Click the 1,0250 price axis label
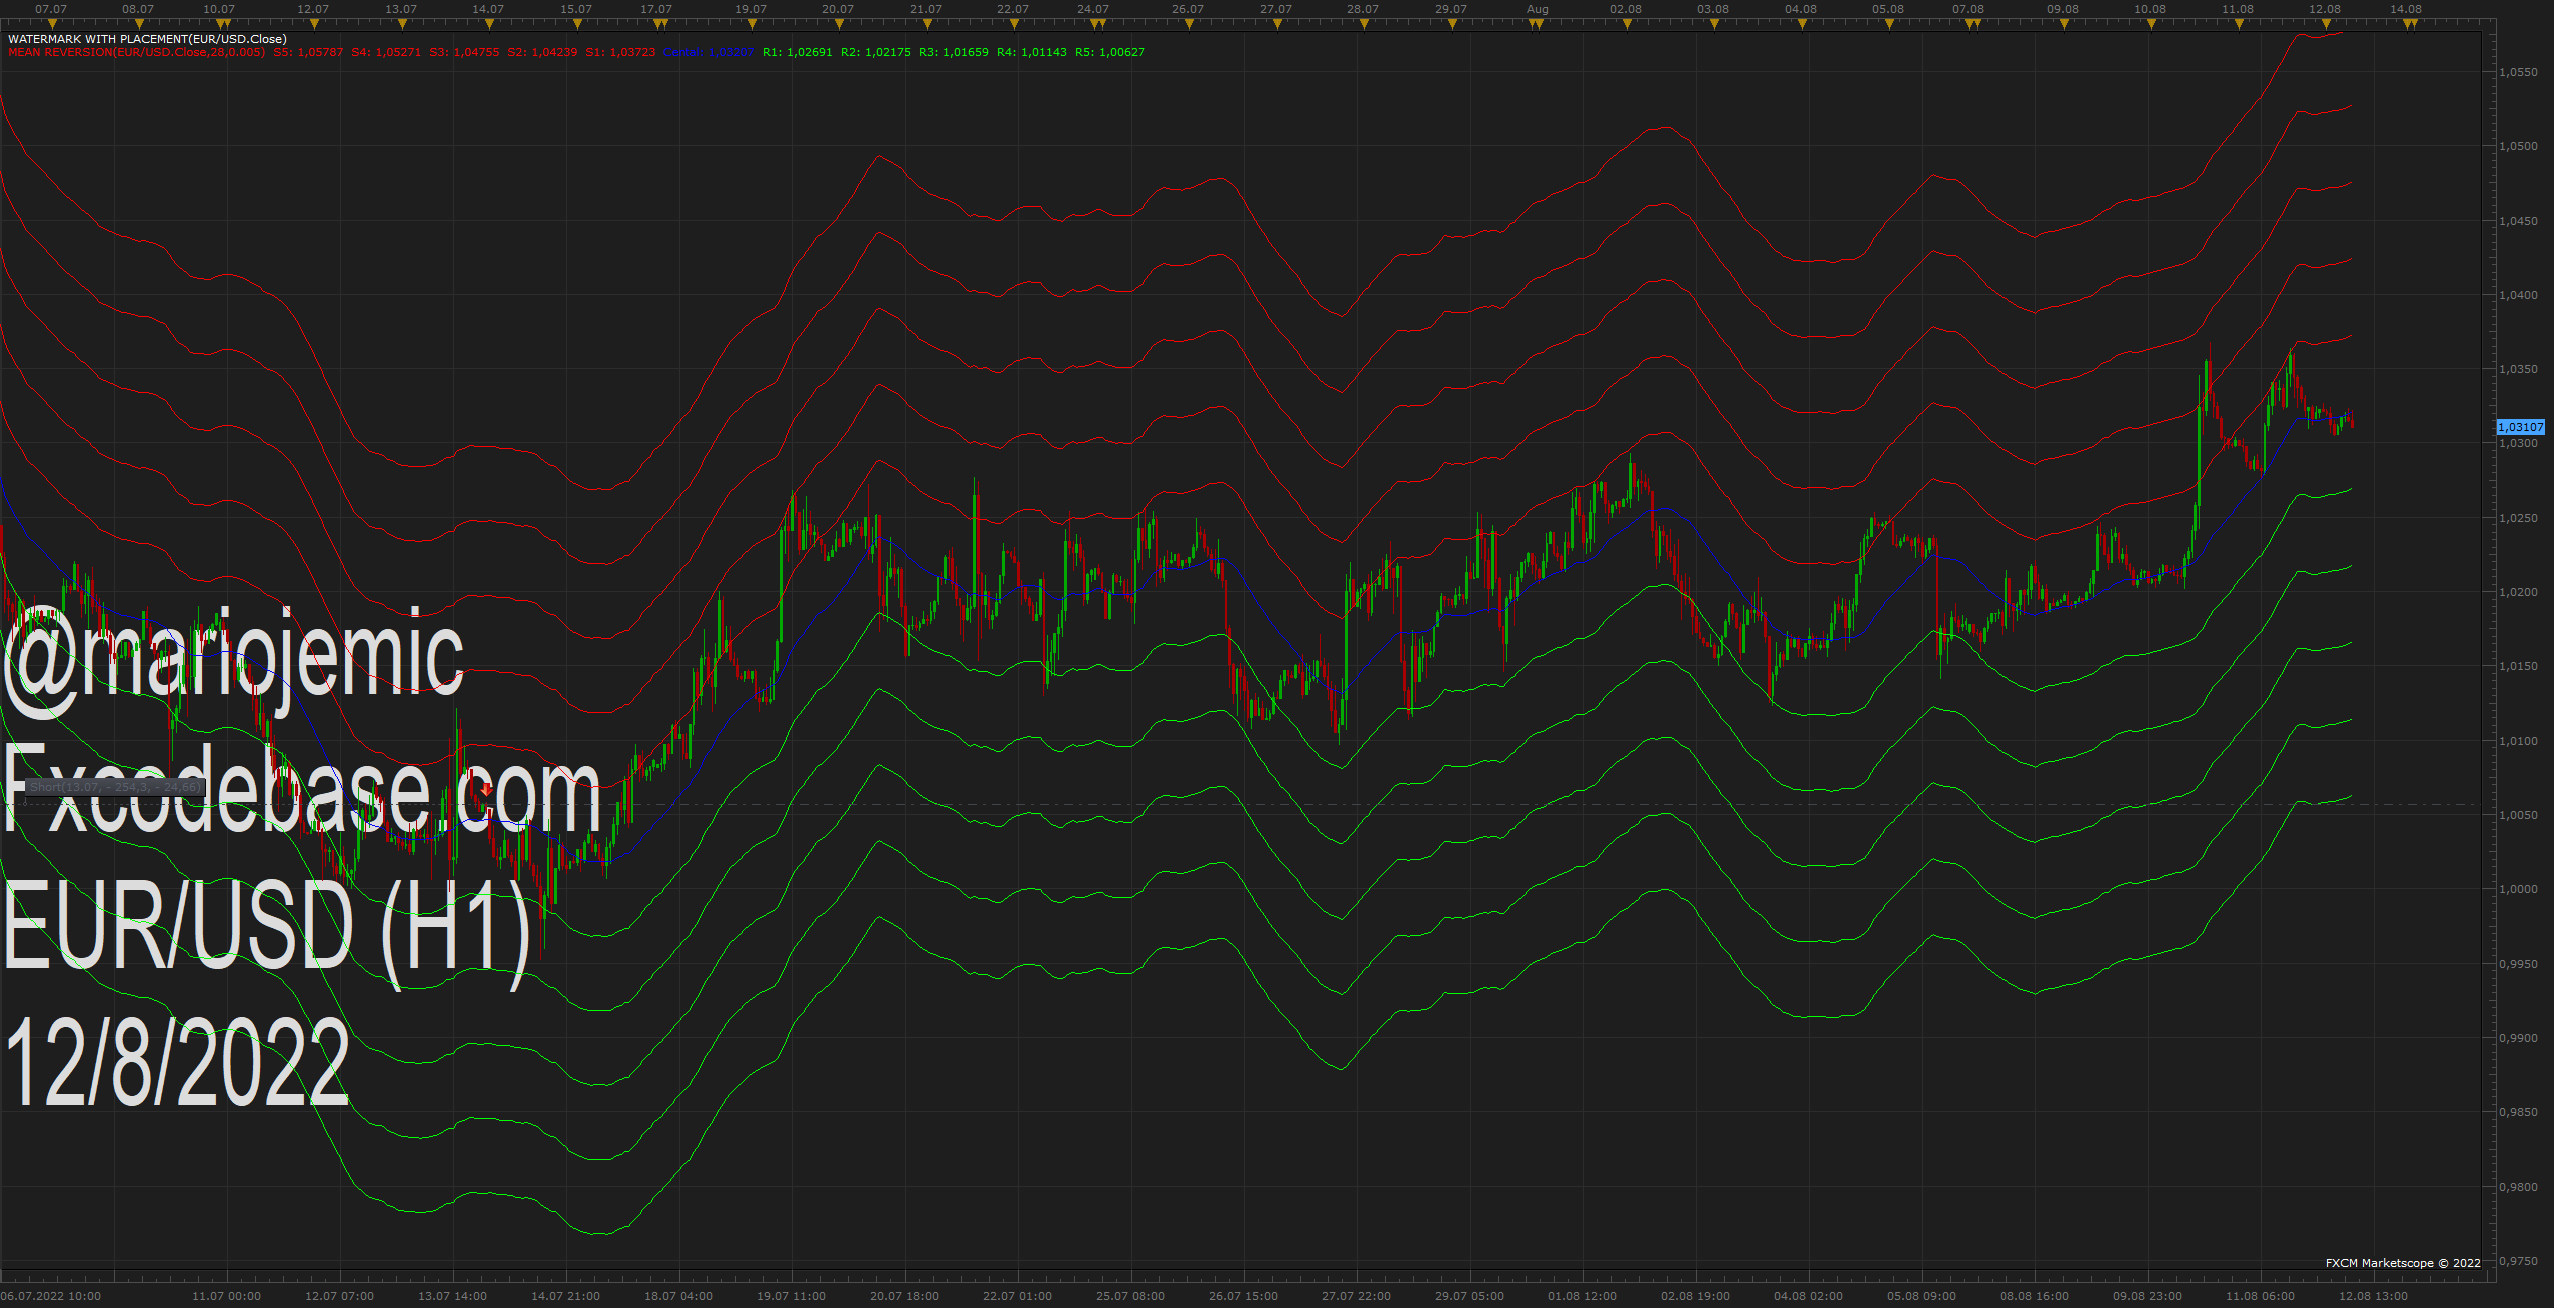 [2518, 518]
